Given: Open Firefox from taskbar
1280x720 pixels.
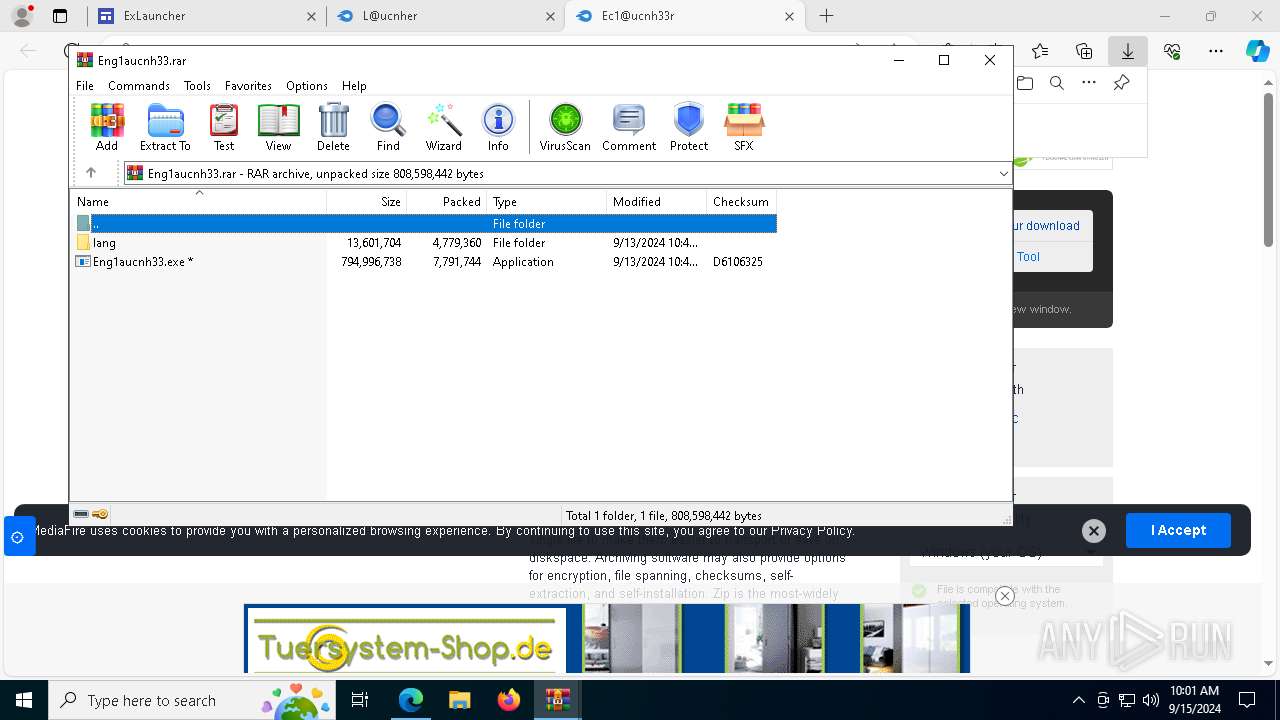Looking at the screenshot, I should 509,700.
